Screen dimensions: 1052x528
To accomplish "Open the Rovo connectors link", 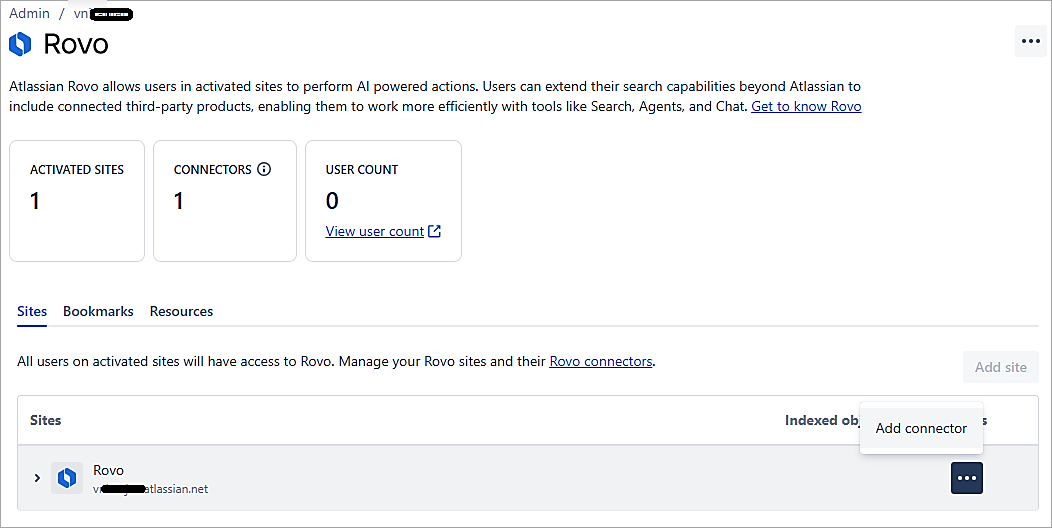I will [x=600, y=361].
